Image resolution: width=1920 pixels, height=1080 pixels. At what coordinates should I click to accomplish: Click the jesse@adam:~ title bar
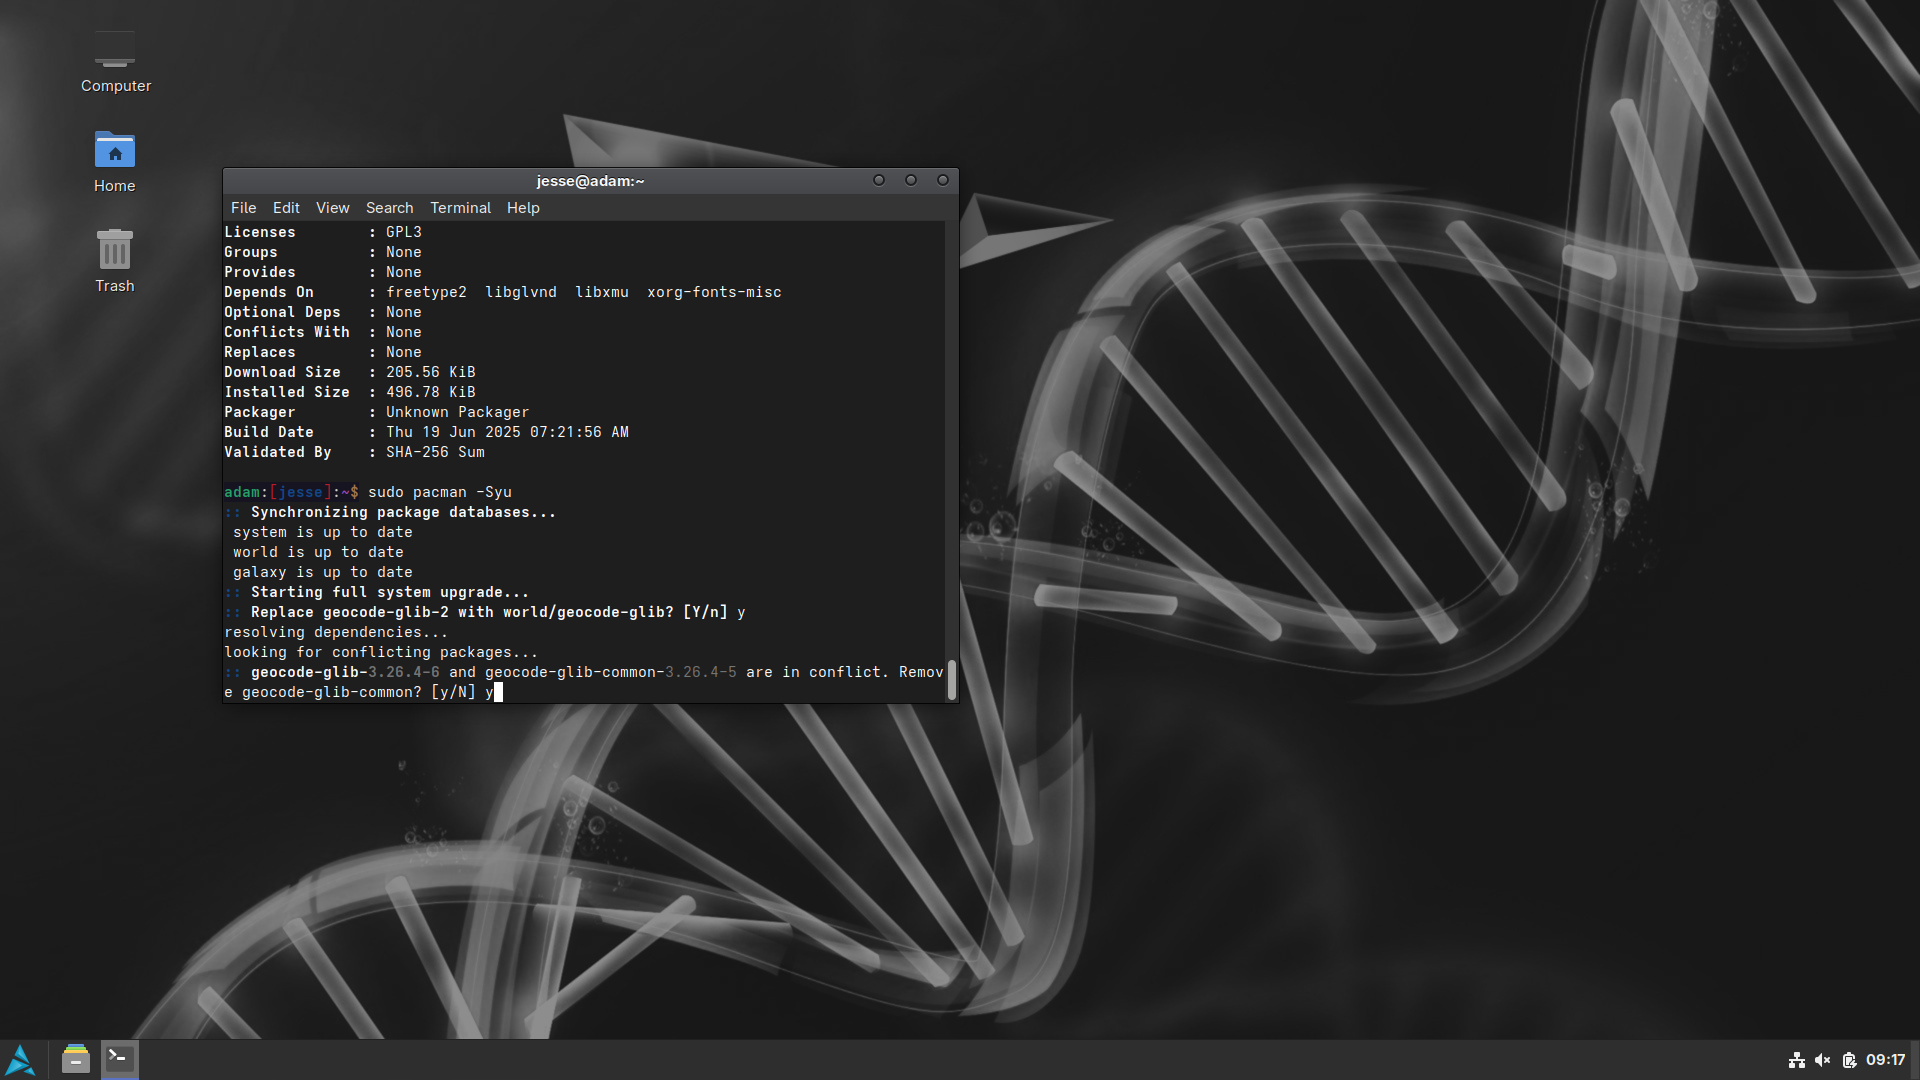(590, 181)
